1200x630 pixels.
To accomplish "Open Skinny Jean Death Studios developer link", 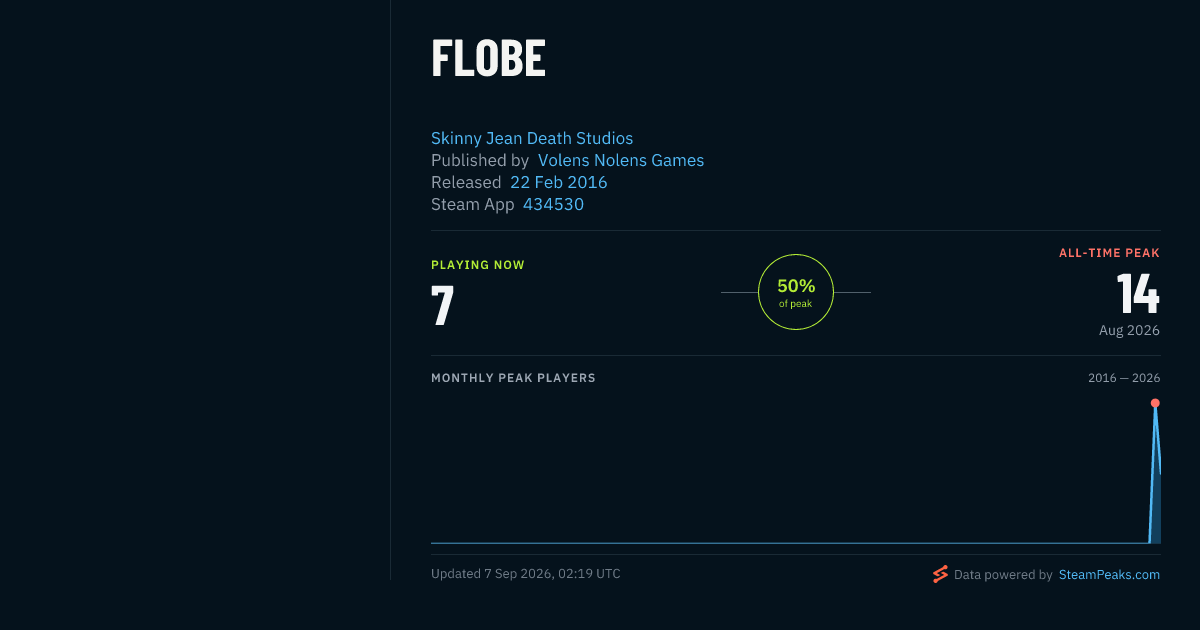I will [x=532, y=138].
